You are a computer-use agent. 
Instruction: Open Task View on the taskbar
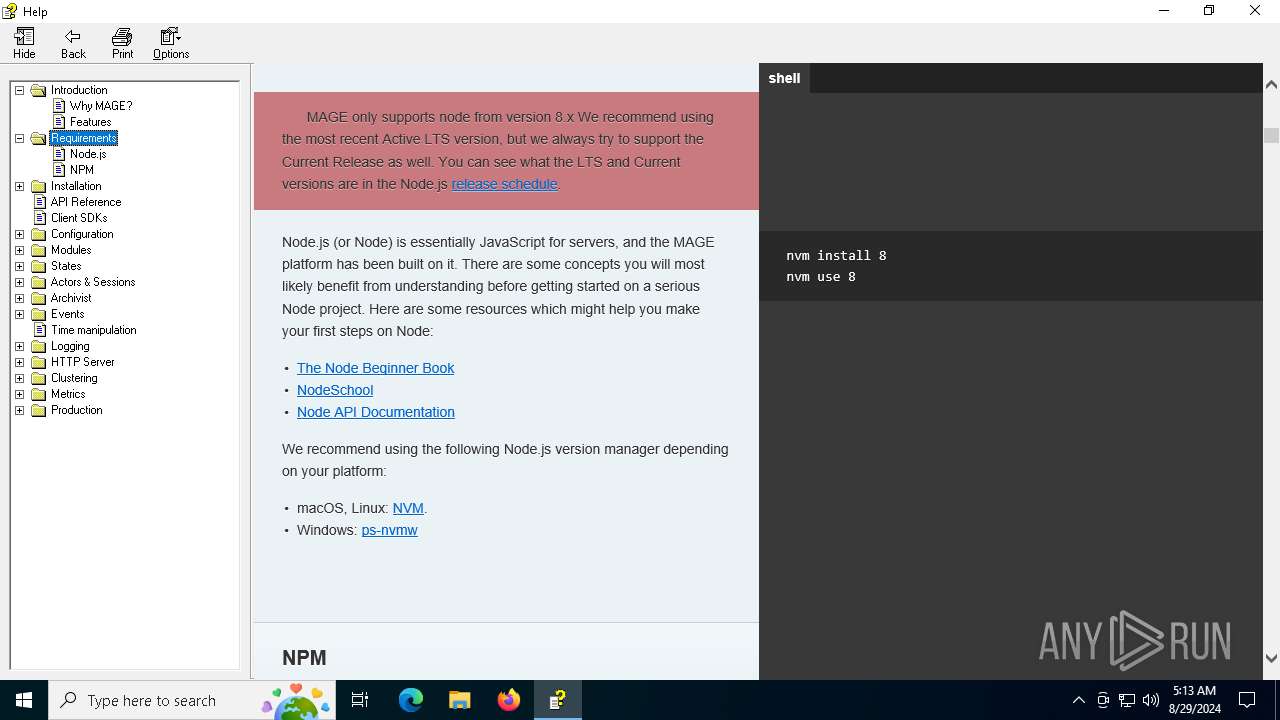(x=361, y=700)
